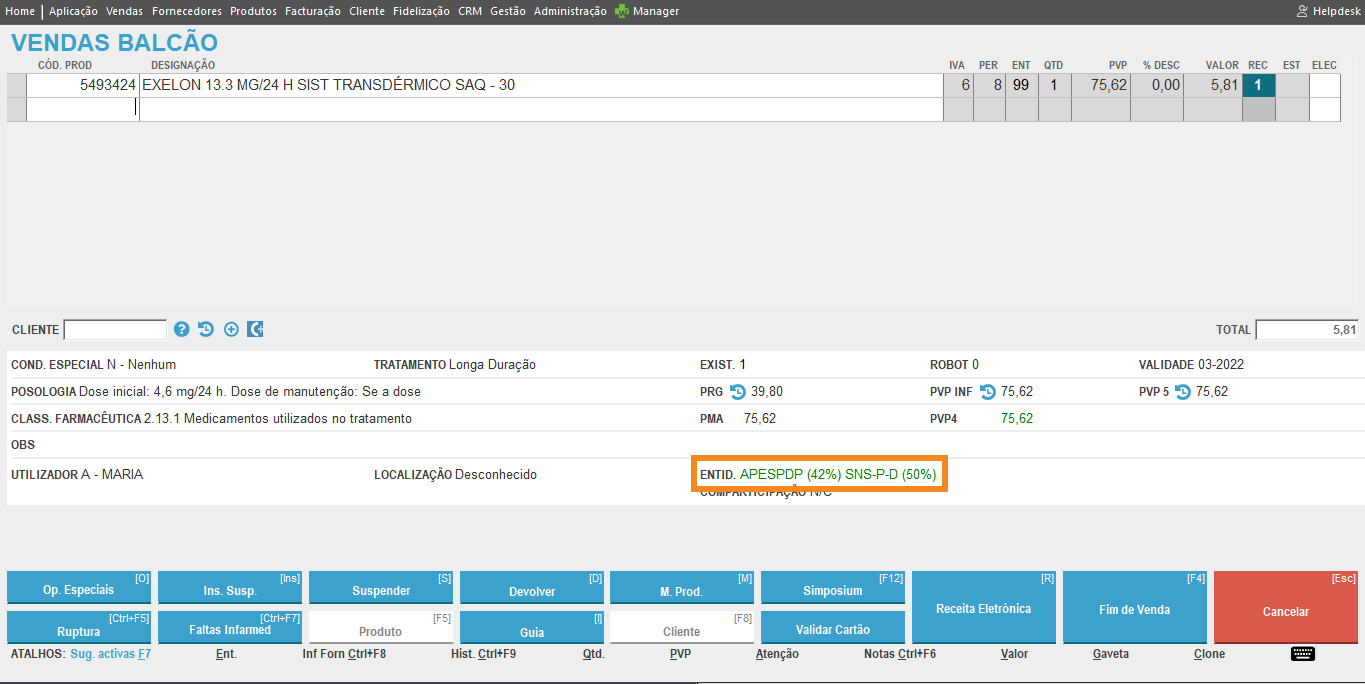This screenshot has width=1365, height=684.
Task: Click the red Cancelar button
Action: click(1285, 608)
